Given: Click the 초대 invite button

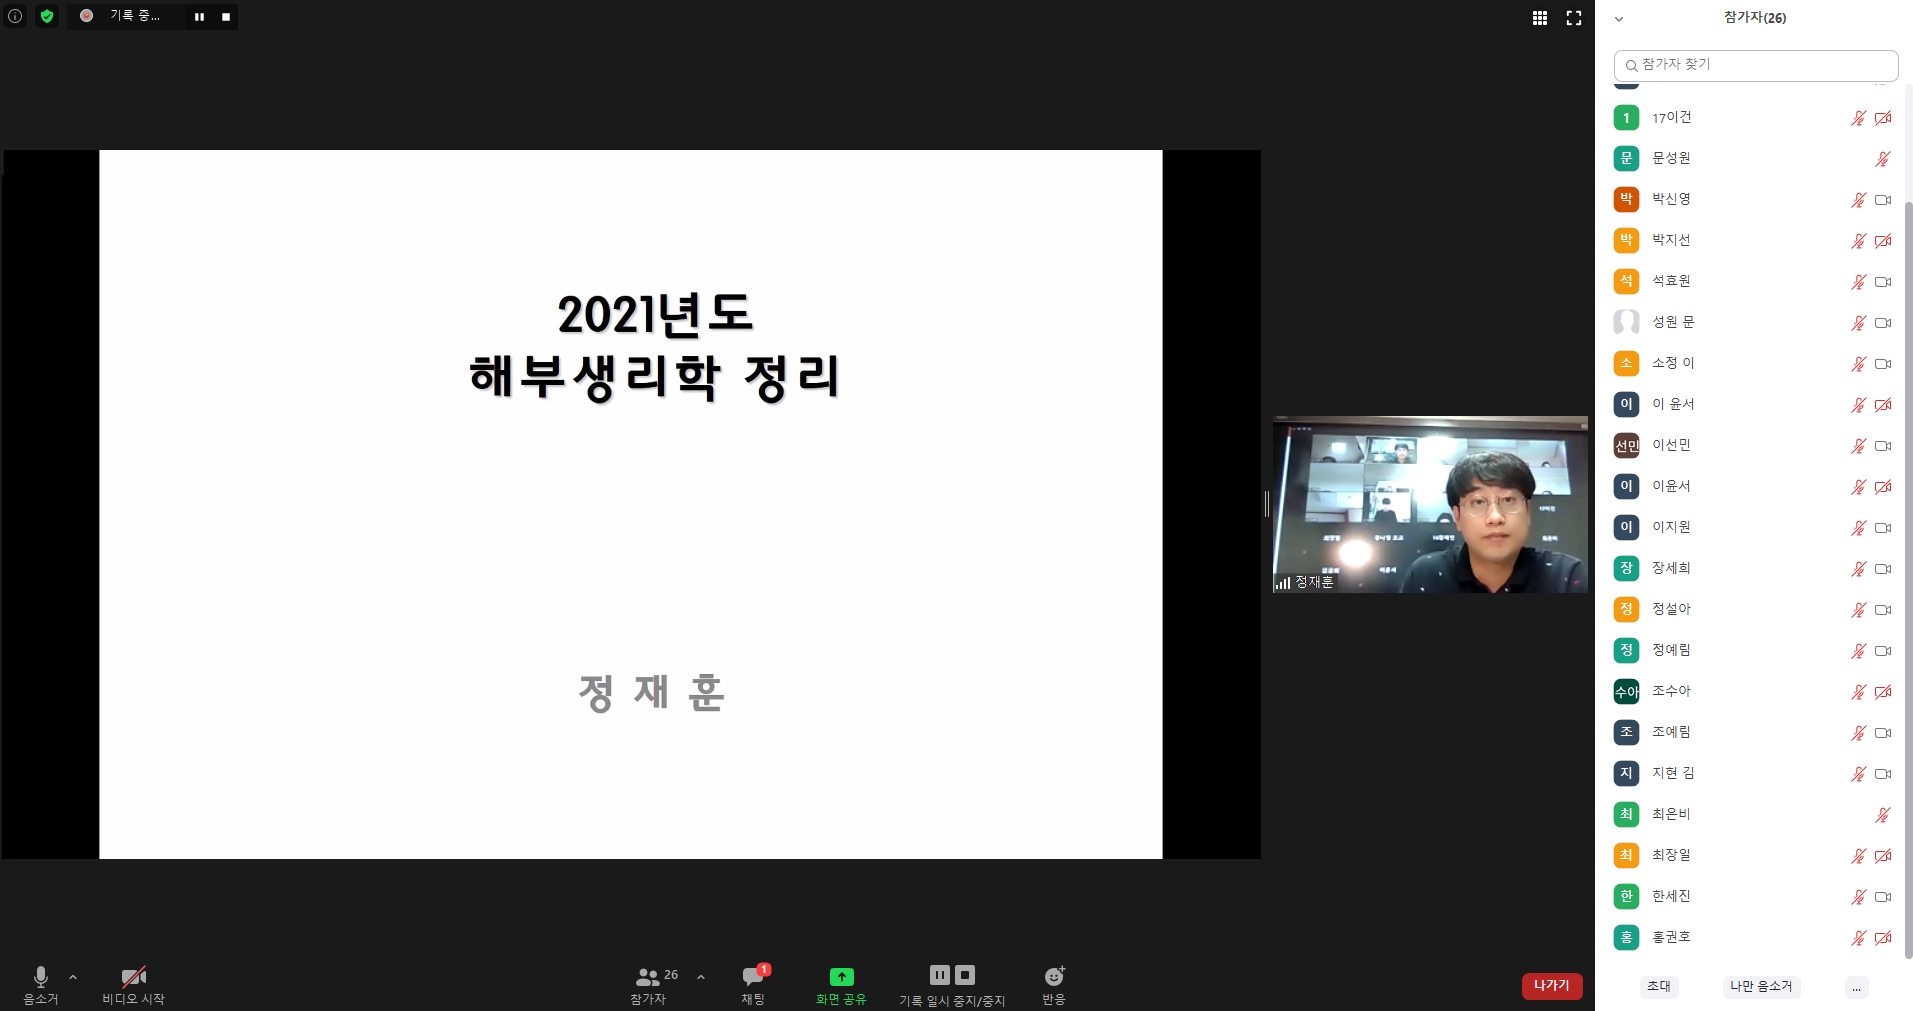Looking at the screenshot, I should pyautogui.click(x=1658, y=986).
